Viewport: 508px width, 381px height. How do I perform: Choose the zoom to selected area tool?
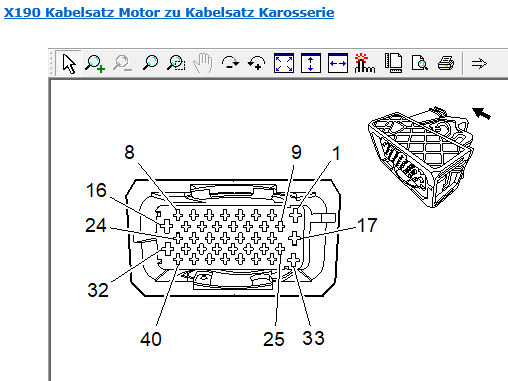[x=176, y=63]
